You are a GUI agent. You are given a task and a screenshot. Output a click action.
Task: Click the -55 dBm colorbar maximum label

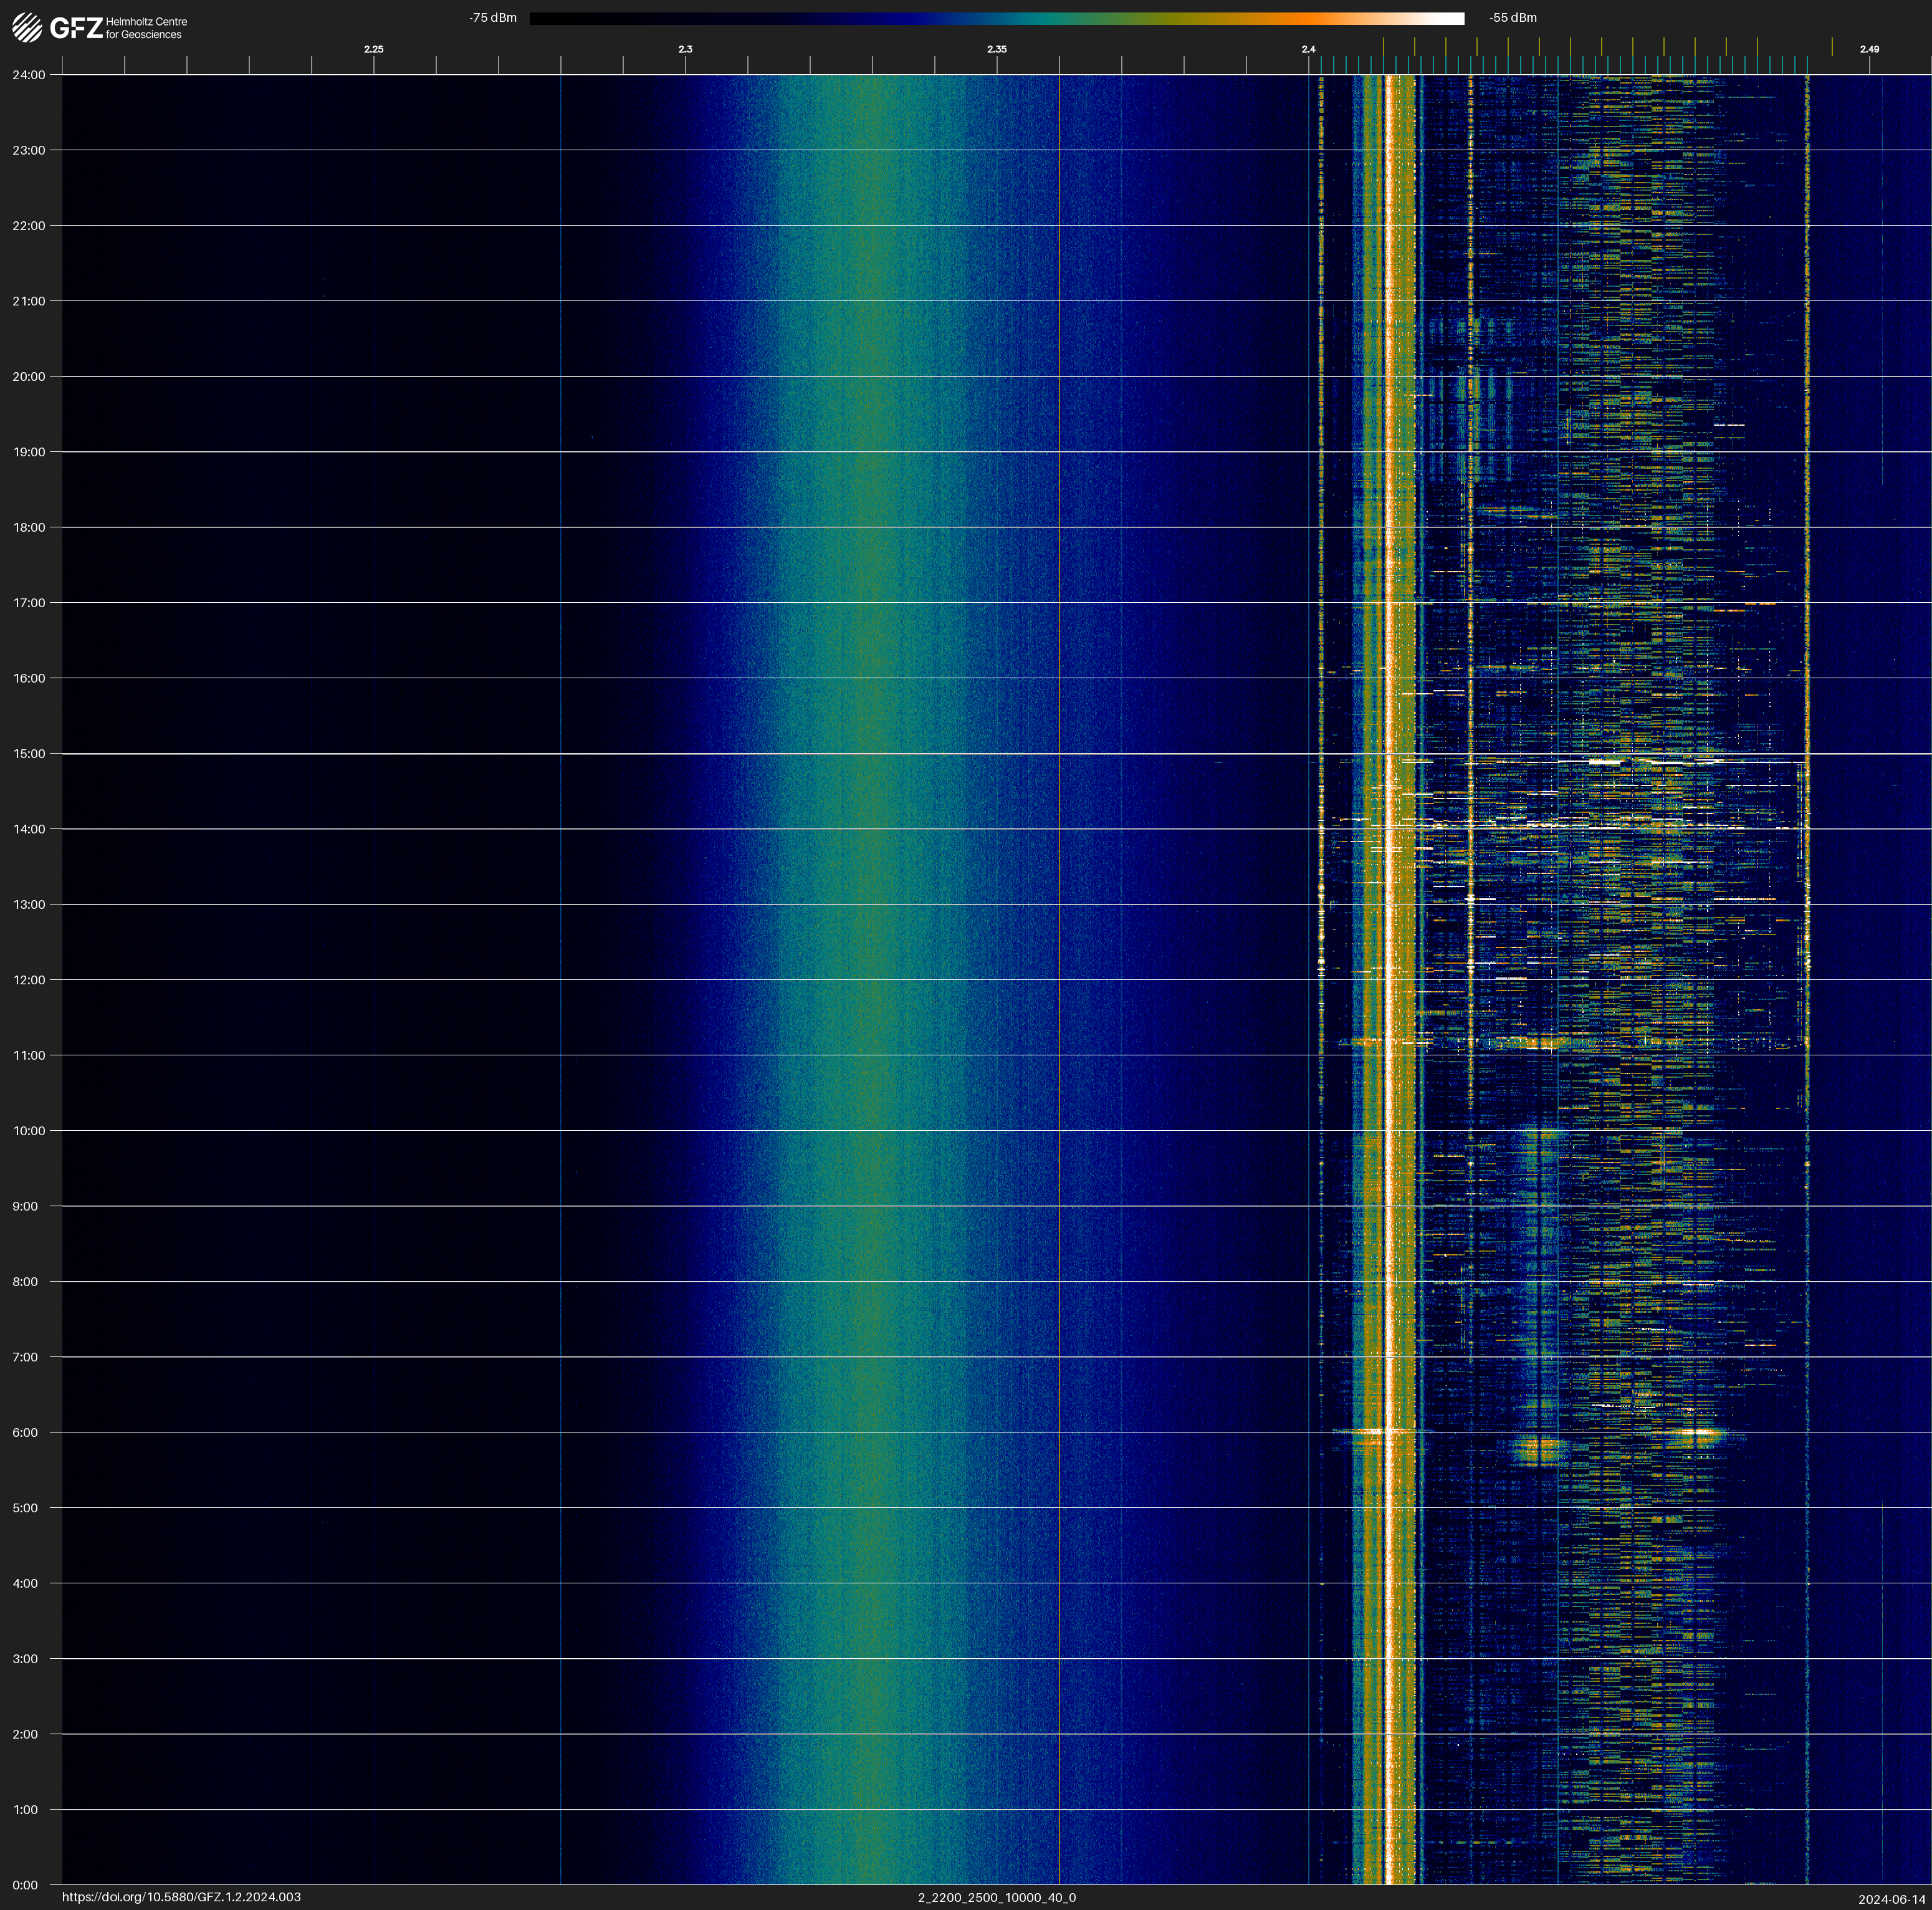point(1513,18)
